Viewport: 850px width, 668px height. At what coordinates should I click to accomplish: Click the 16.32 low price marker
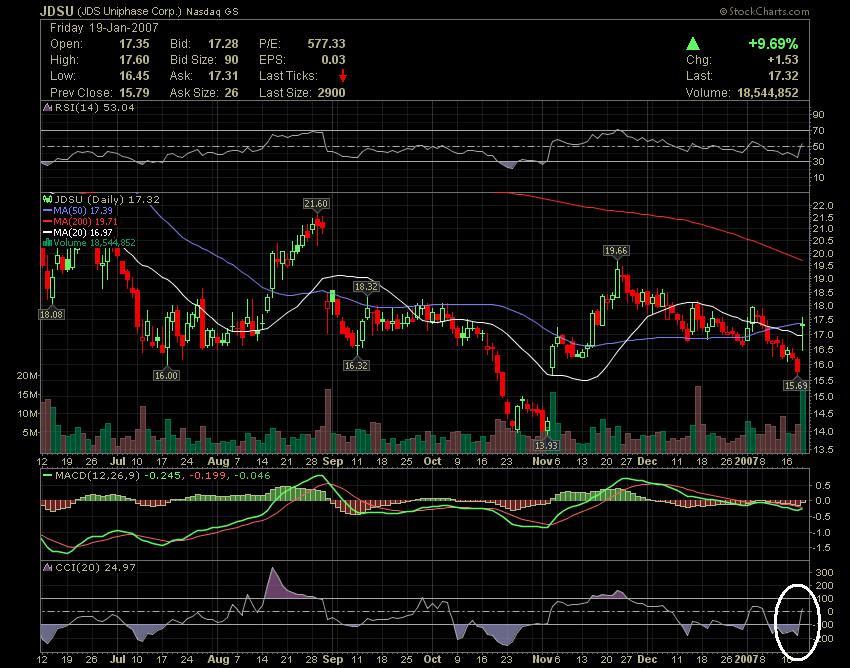[x=356, y=365]
